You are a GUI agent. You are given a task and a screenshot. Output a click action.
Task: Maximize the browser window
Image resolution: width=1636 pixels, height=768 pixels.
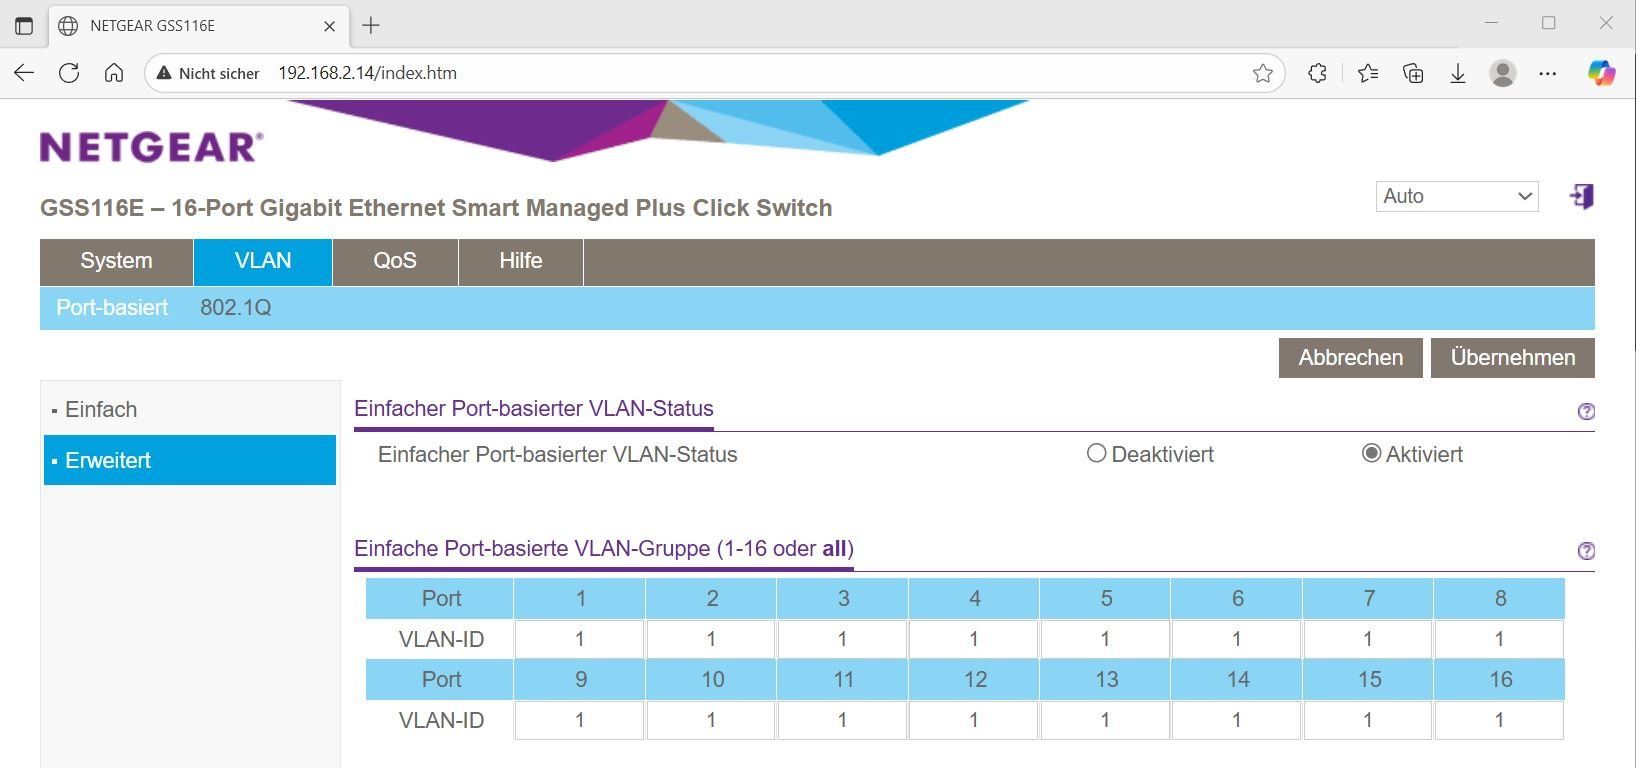pos(1548,23)
